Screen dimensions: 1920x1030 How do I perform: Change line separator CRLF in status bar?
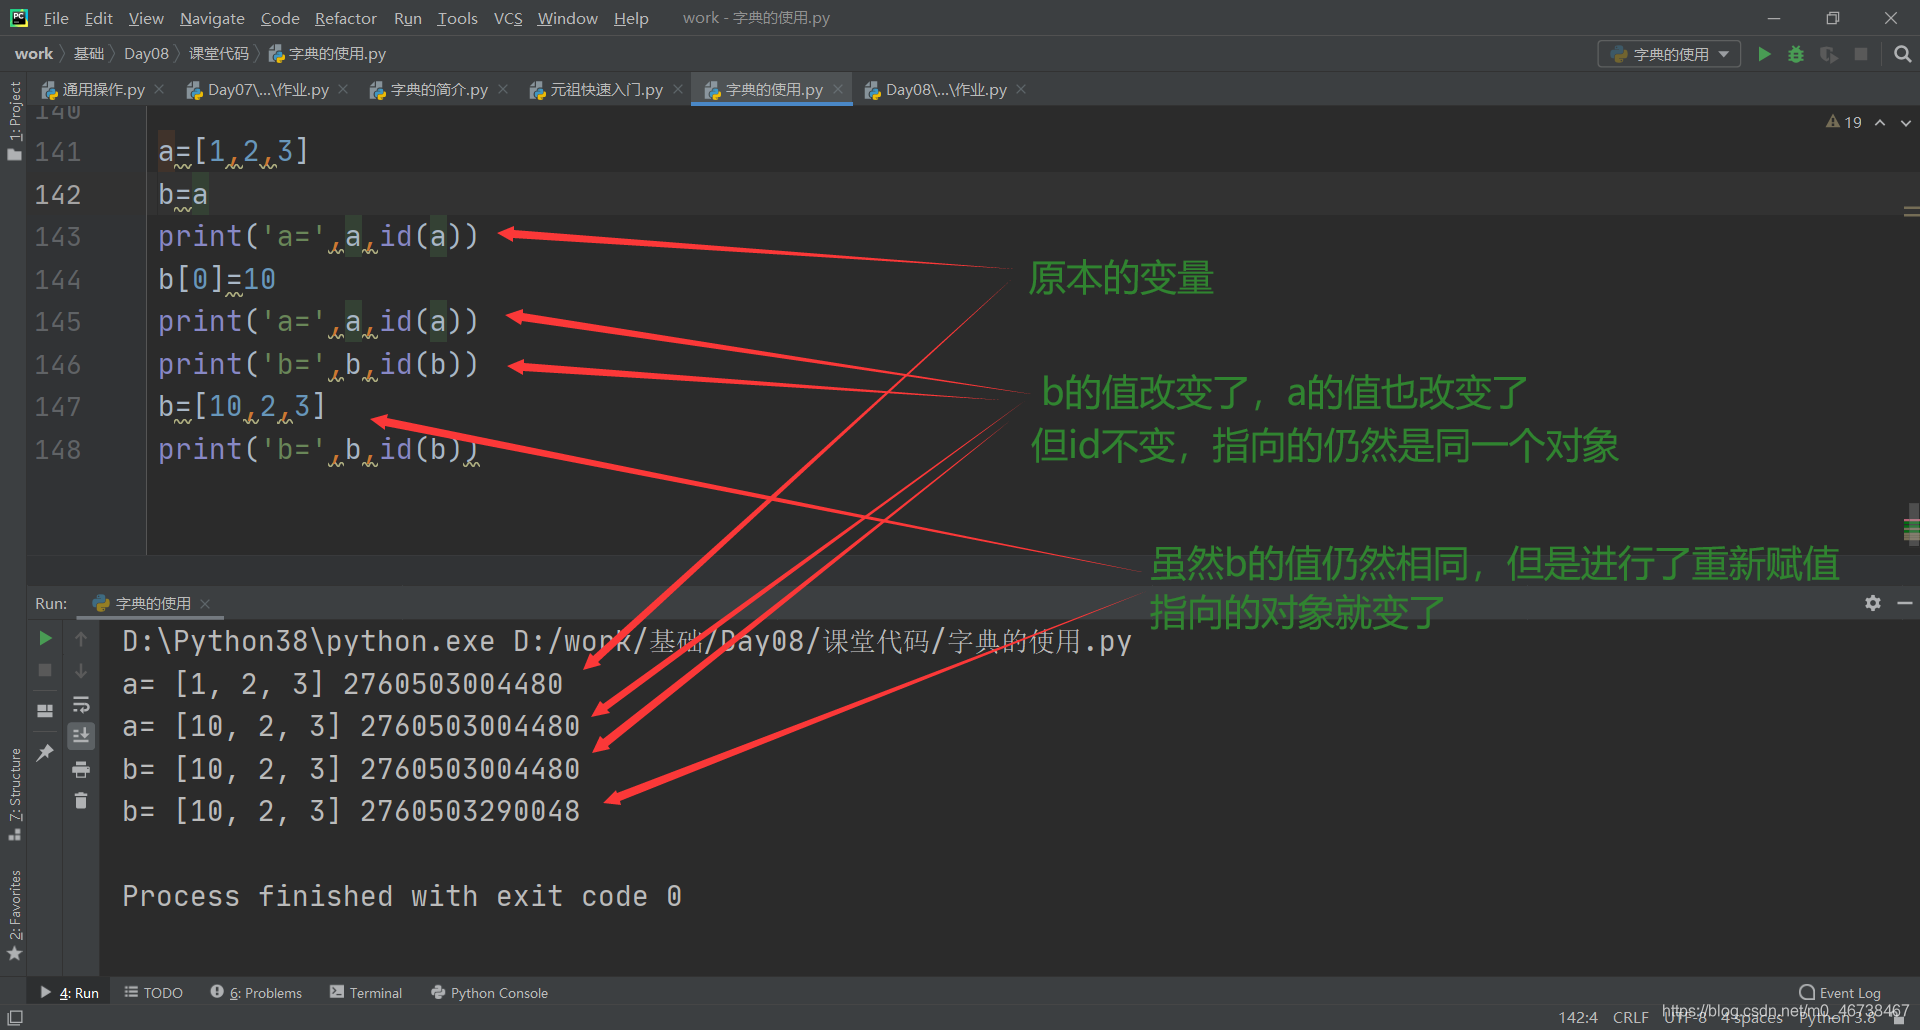pyautogui.click(x=1631, y=1018)
